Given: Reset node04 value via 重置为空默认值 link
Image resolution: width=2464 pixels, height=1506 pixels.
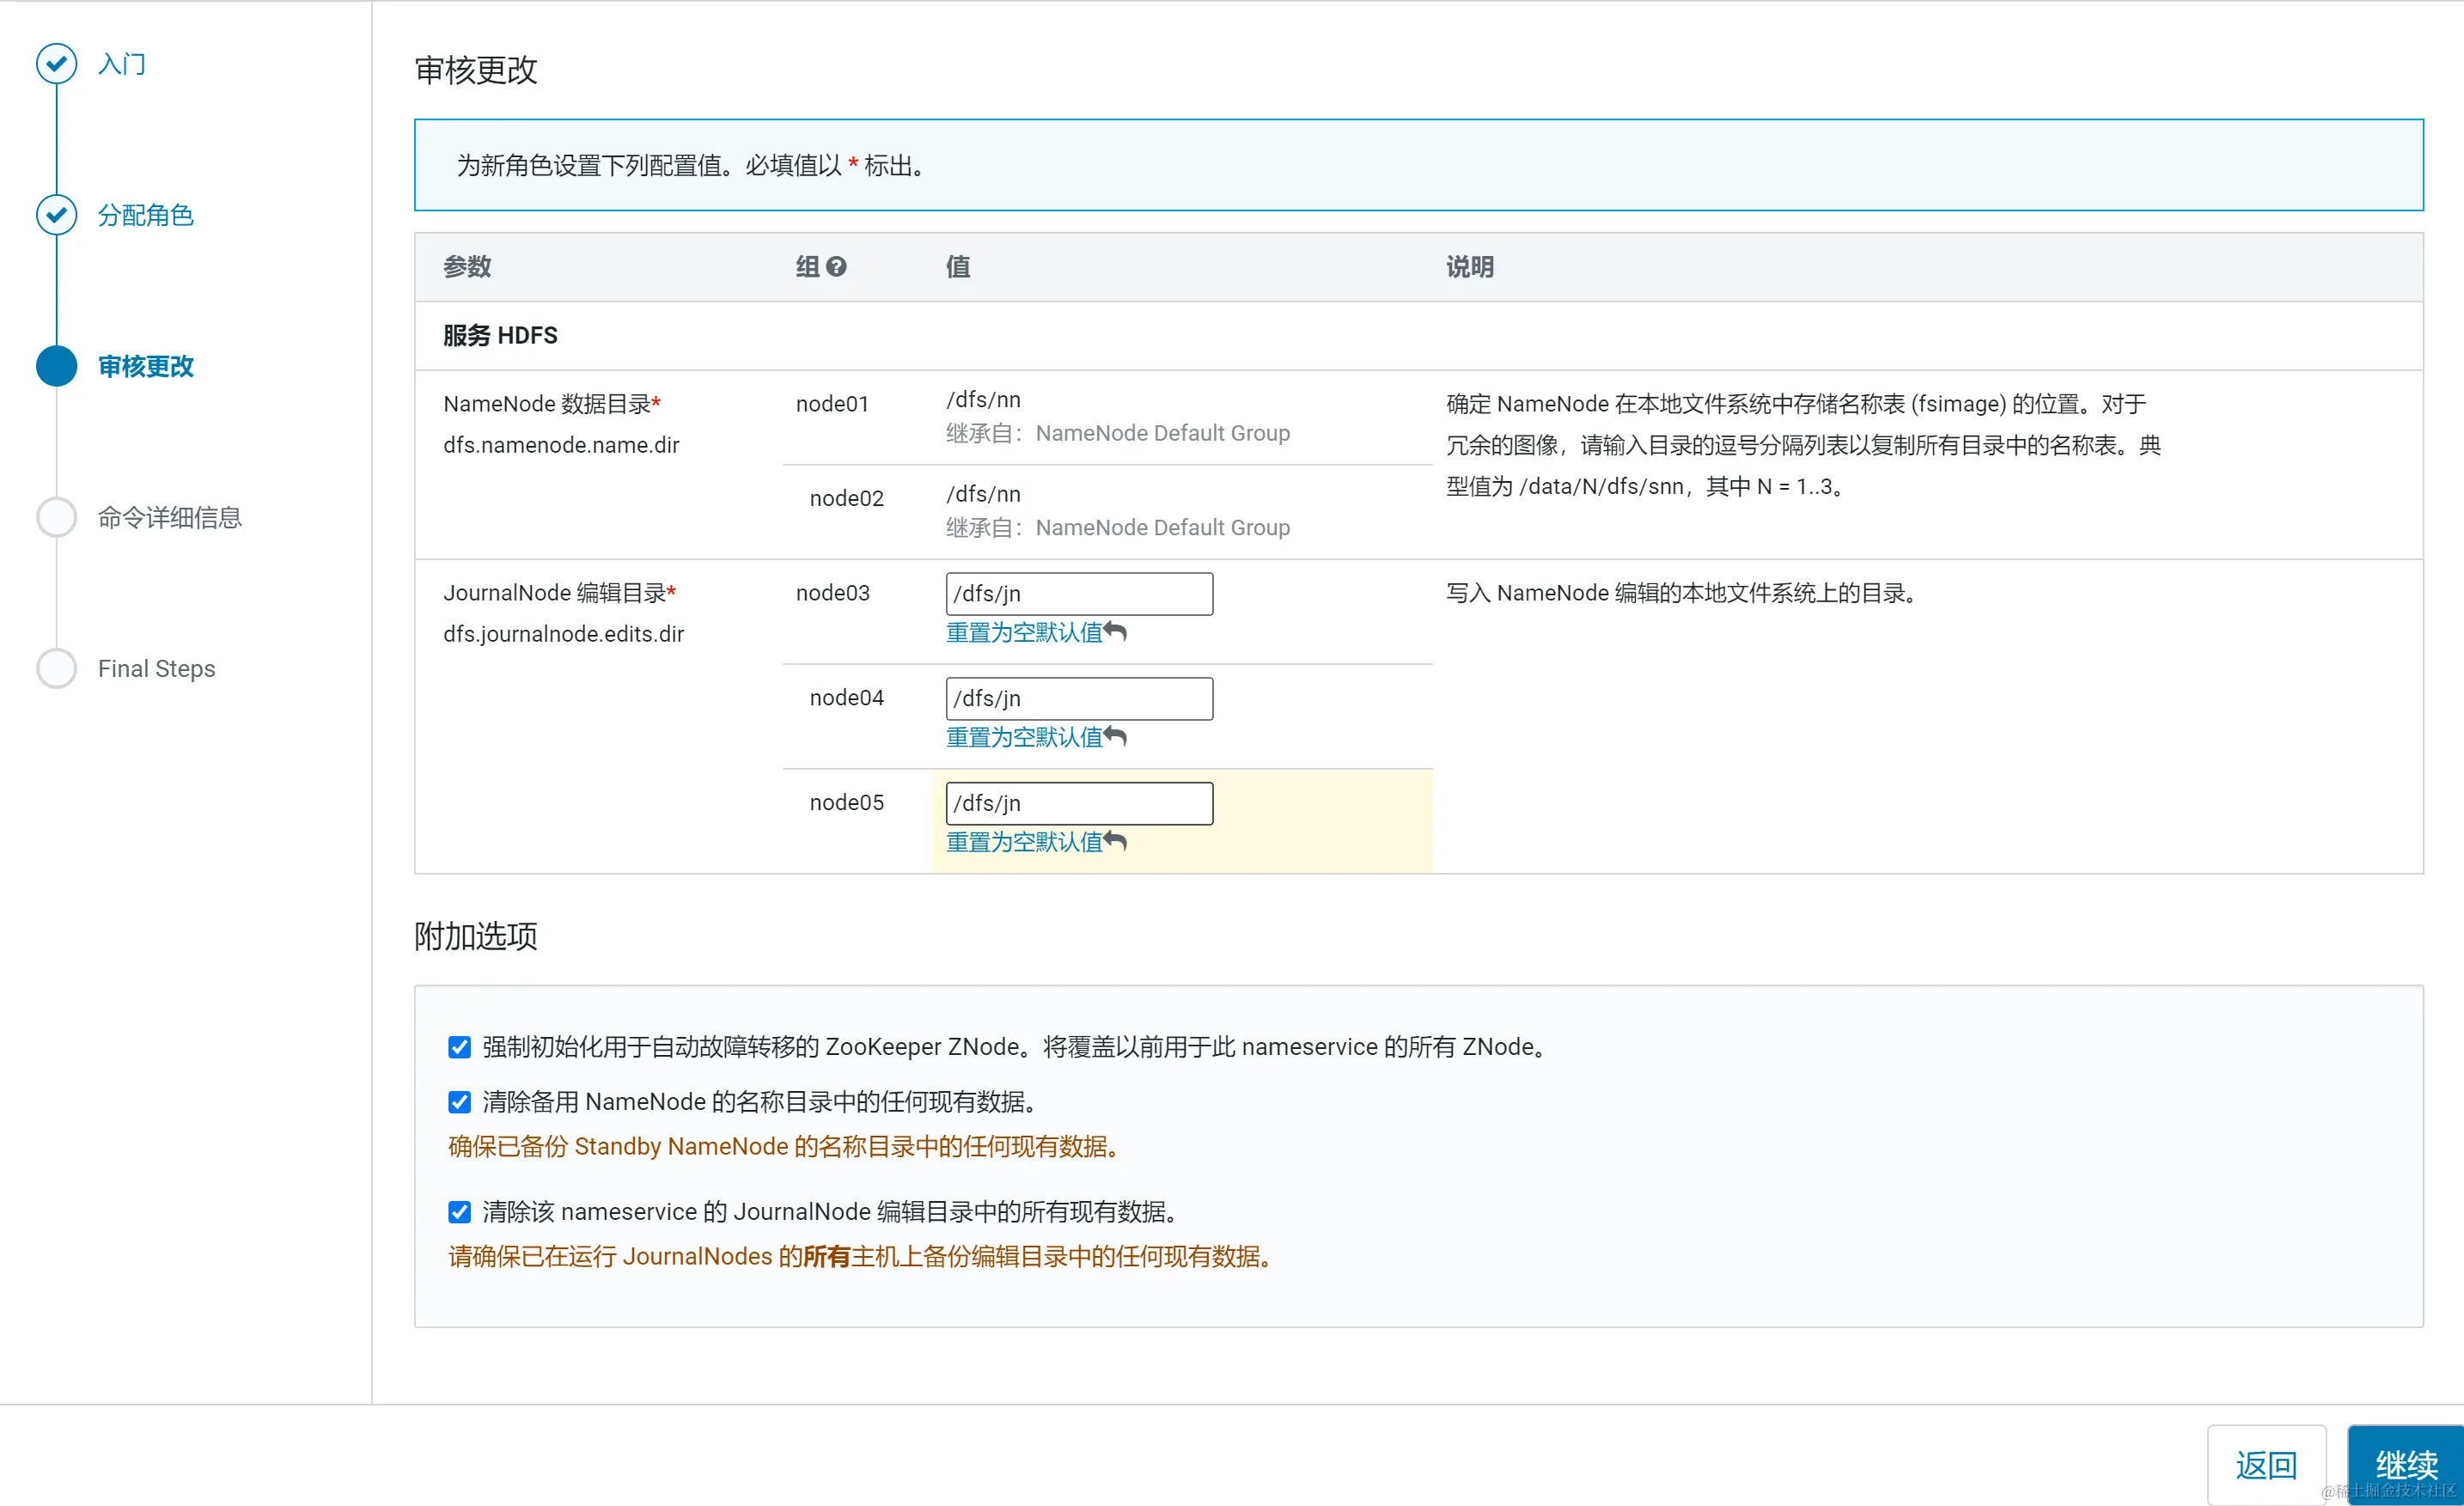Looking at the screenshot, I should [x=1023, y=737].
